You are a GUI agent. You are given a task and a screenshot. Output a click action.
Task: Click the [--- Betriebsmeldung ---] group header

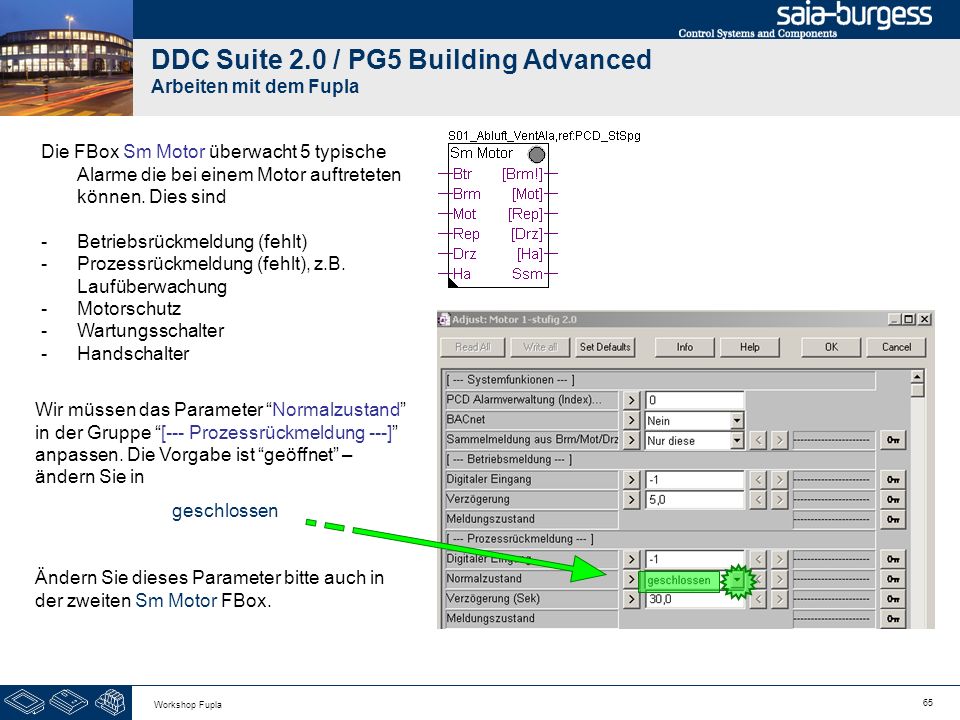pyautogui.click(x=660, y=459)
